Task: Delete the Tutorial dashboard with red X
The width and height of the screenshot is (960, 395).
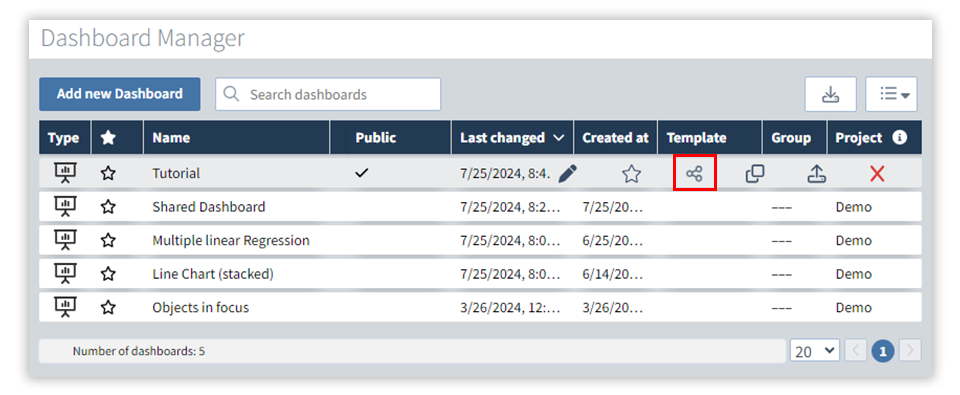Action: tap(877, 174)
